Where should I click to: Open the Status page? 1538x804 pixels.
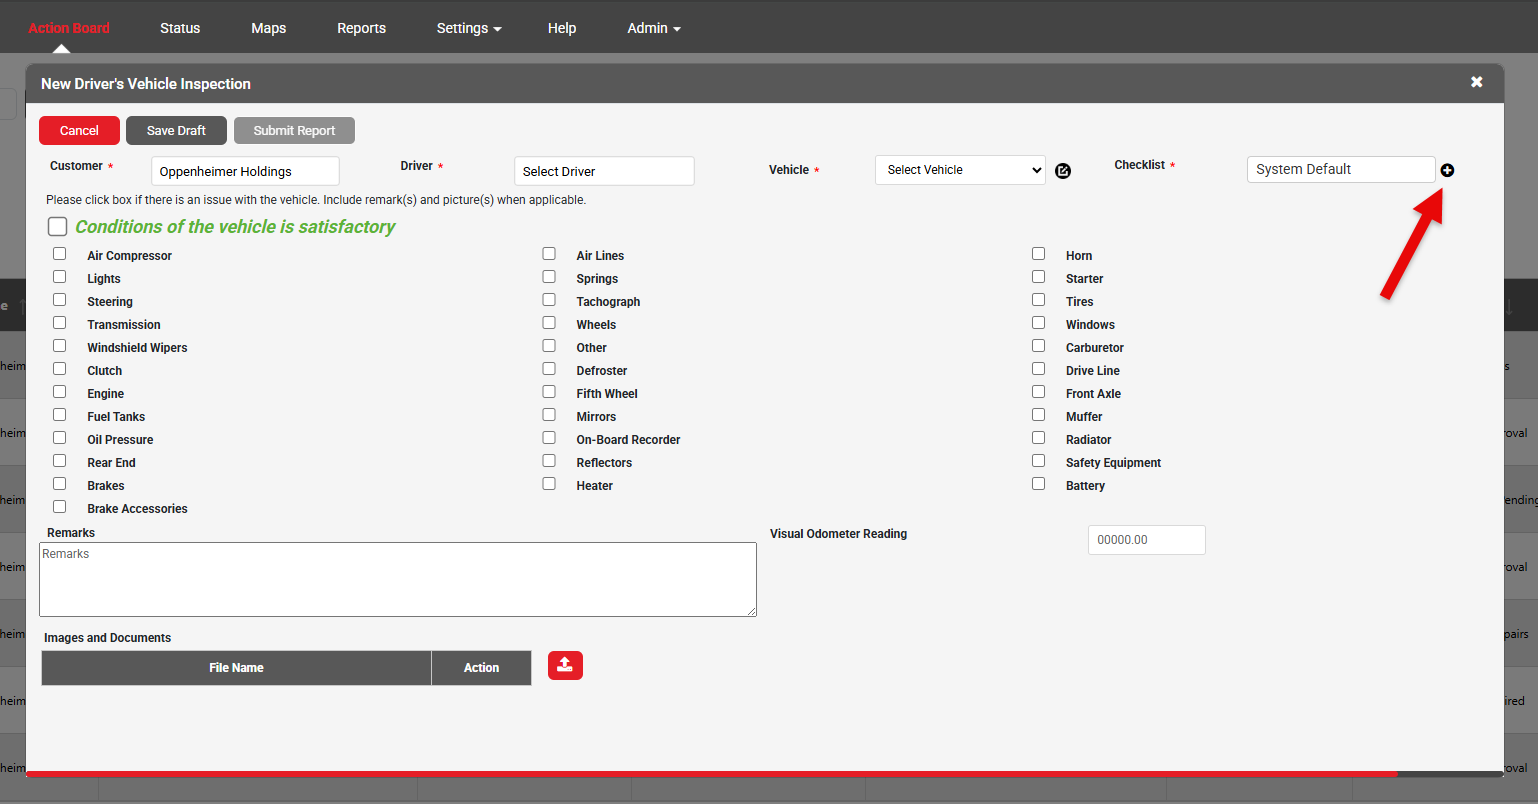tap(180, 28)
